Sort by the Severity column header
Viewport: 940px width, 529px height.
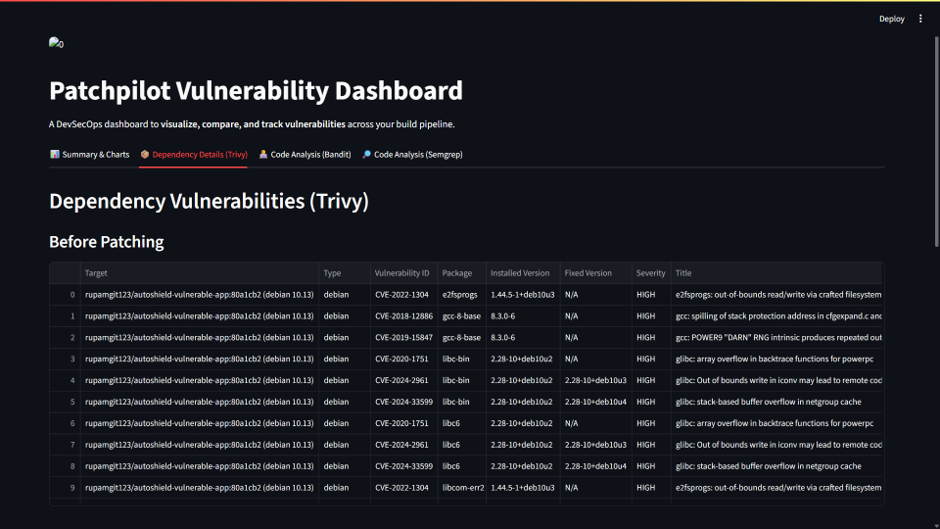point(651,273)
